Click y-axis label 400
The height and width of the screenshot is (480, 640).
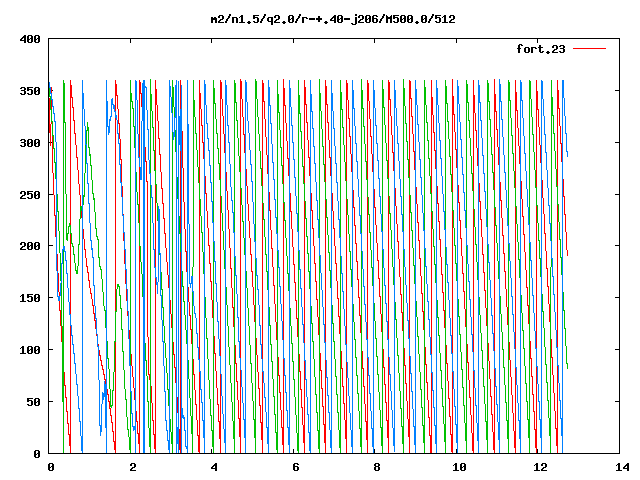pyautogui.click(x=30, y=39)
